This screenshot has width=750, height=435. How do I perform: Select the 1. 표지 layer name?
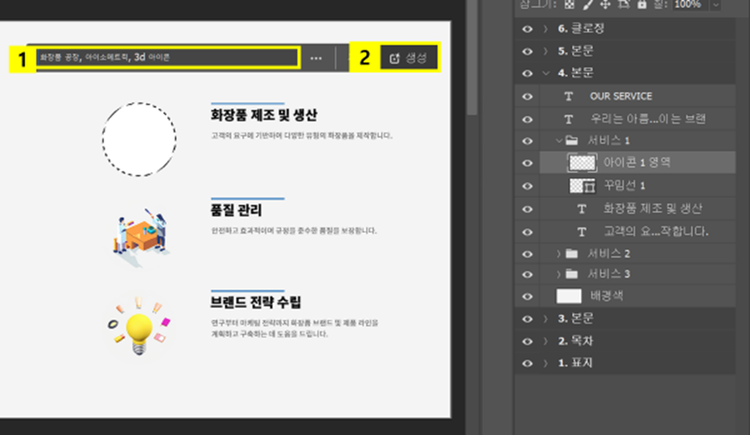pos(575,363)
